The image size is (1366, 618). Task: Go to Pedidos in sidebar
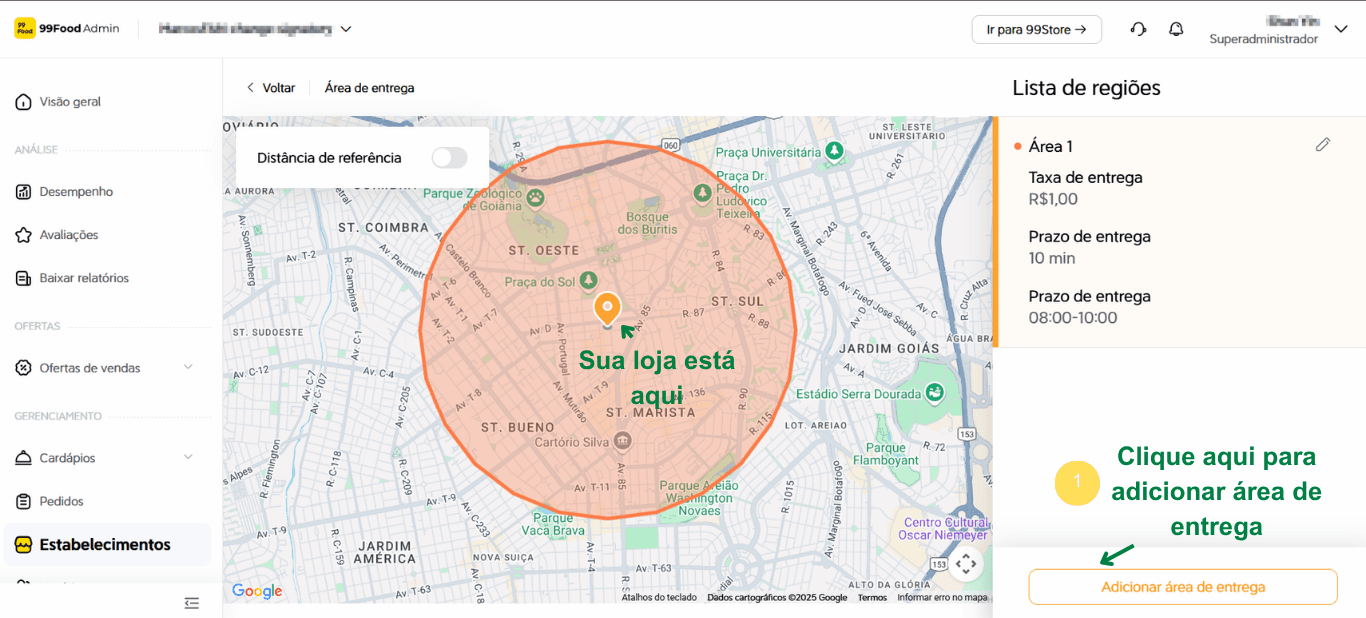(x=61, y=501)
